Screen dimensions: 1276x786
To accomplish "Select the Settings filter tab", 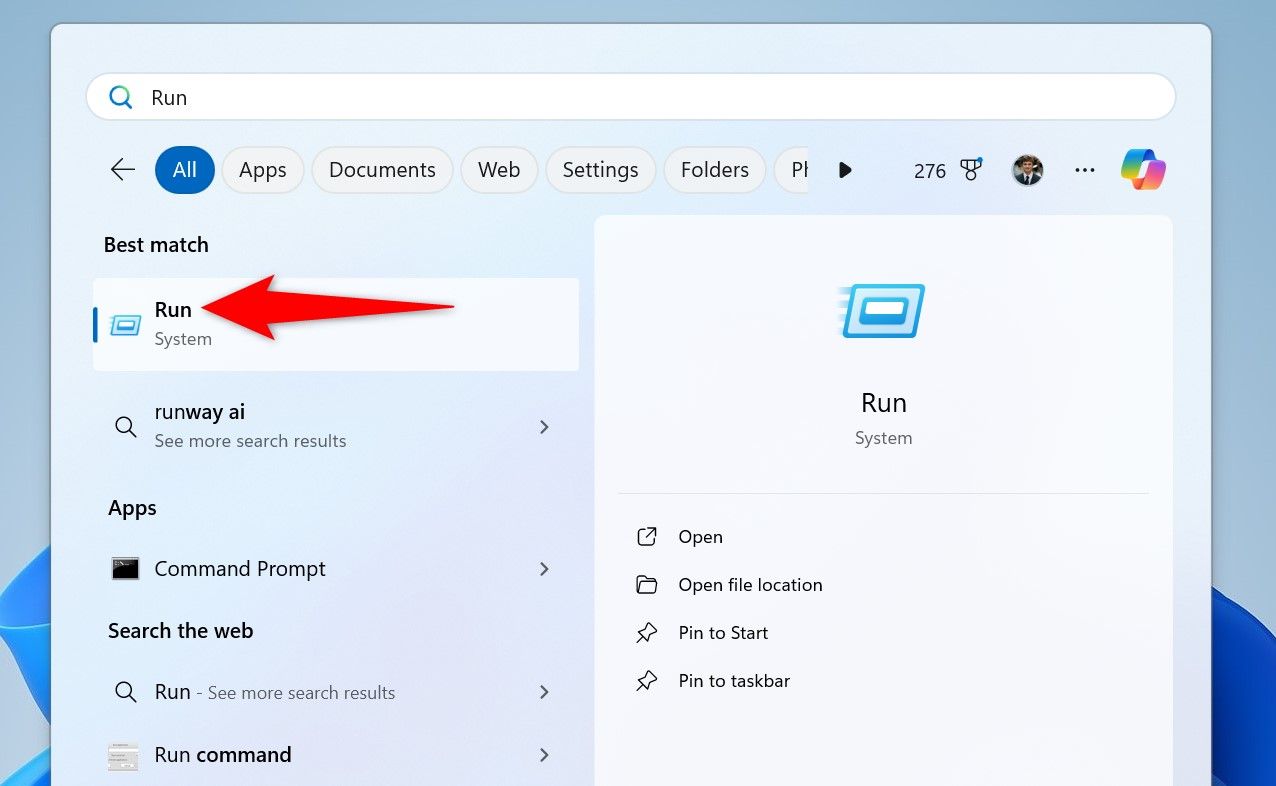I will 600,170.
